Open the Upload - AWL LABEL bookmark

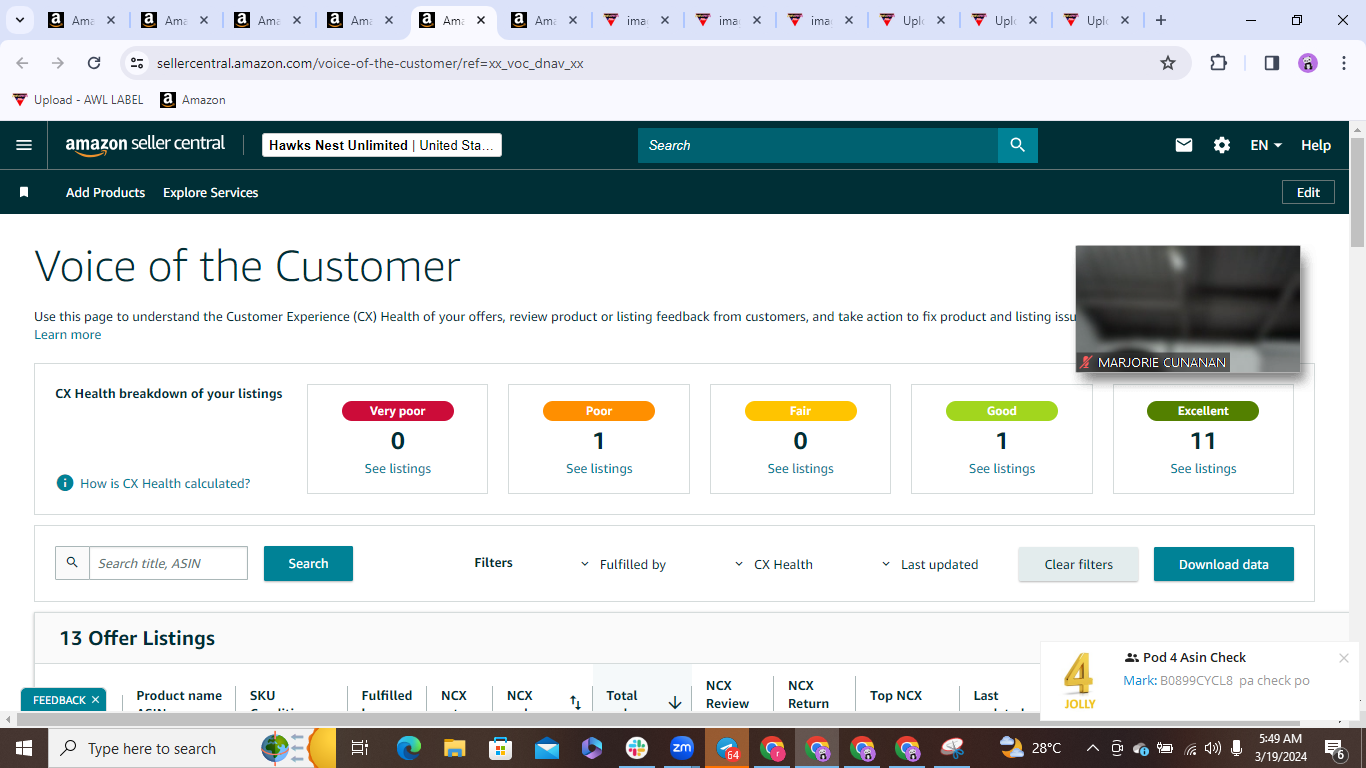click(78, 100)
